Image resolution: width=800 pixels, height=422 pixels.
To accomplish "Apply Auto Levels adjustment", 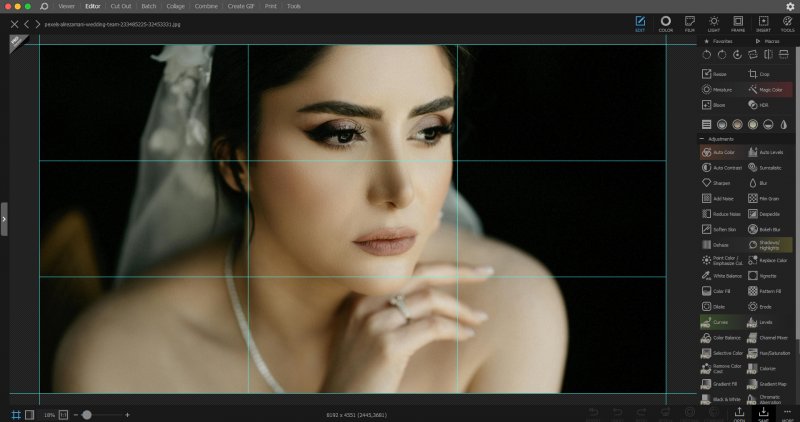I will point(766,152).
